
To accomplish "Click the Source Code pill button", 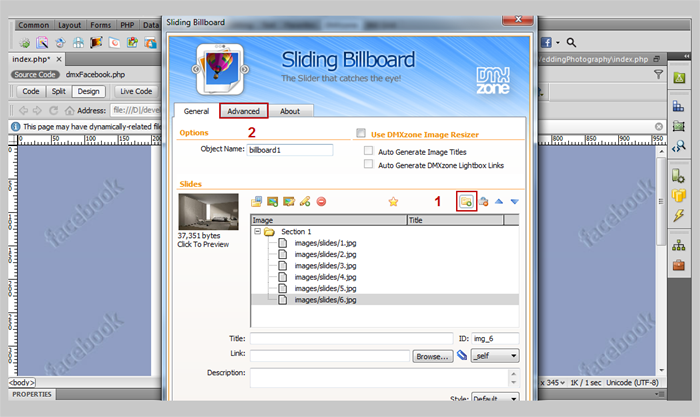I will [35, 75].
